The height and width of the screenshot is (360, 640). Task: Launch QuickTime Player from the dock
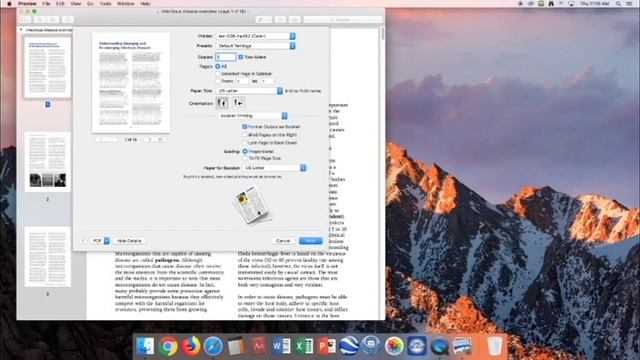(439, 346)
